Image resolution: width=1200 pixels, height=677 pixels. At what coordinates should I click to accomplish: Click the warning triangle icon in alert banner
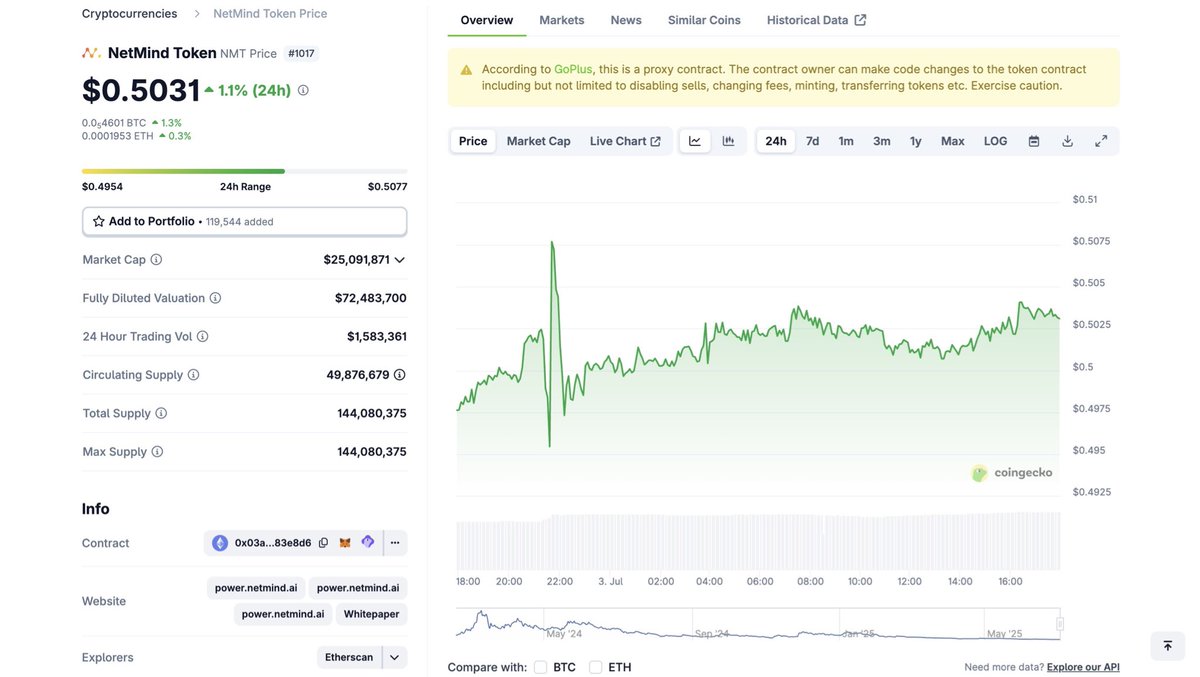point(466,70)
